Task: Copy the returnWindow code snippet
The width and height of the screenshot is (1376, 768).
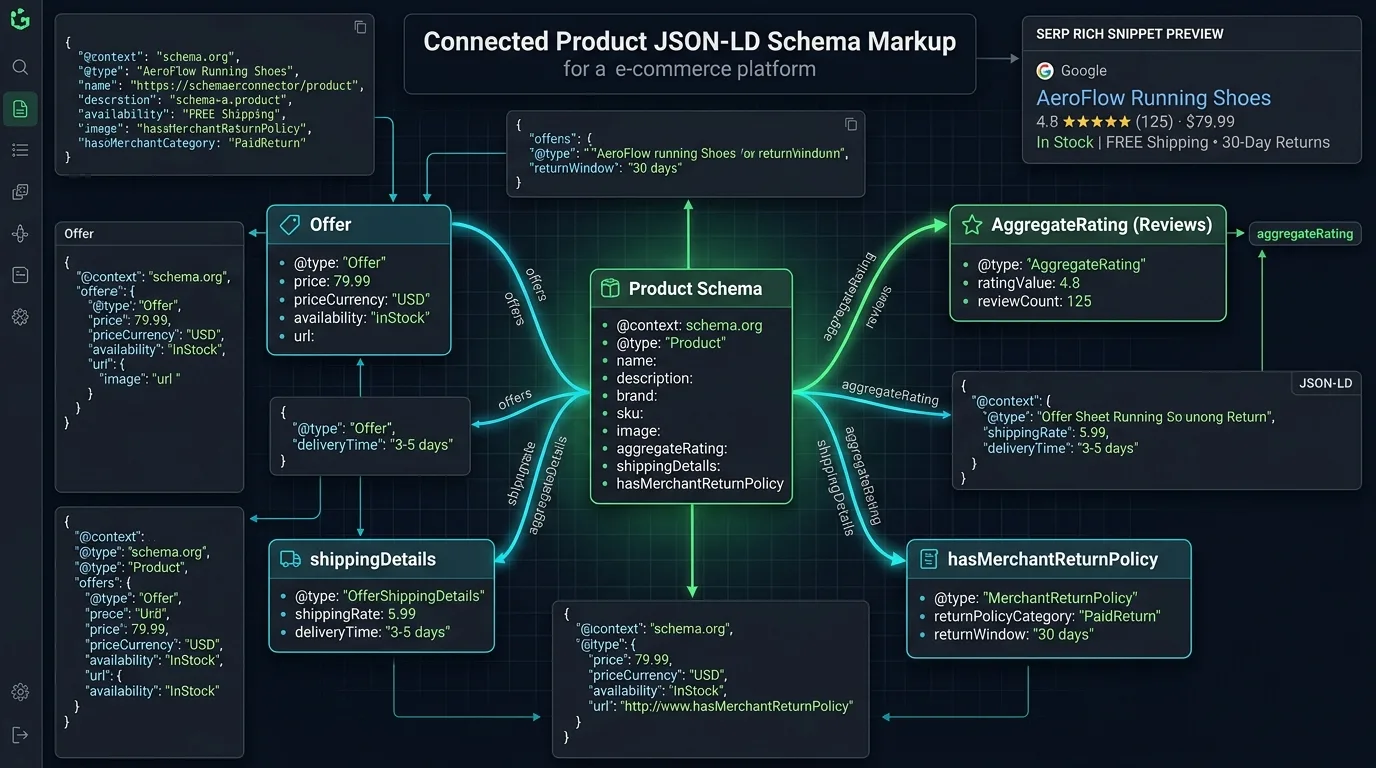Action: tap(851, 125)
